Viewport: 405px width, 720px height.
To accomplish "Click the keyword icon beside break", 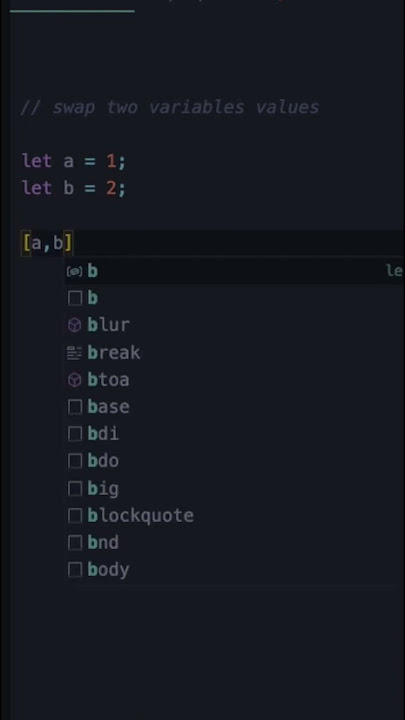I will click(x=74, y=353).
